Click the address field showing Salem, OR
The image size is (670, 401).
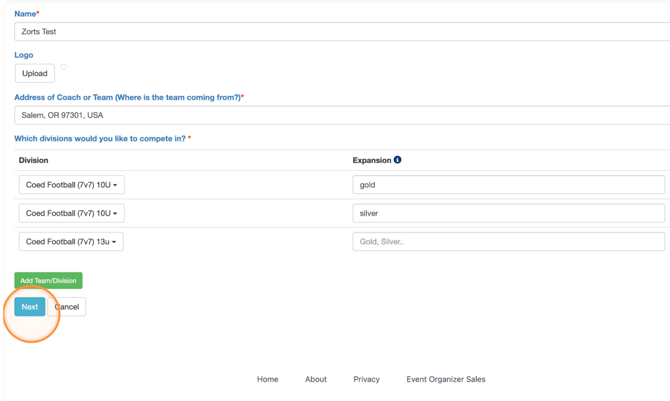click(x=340, y=115)
